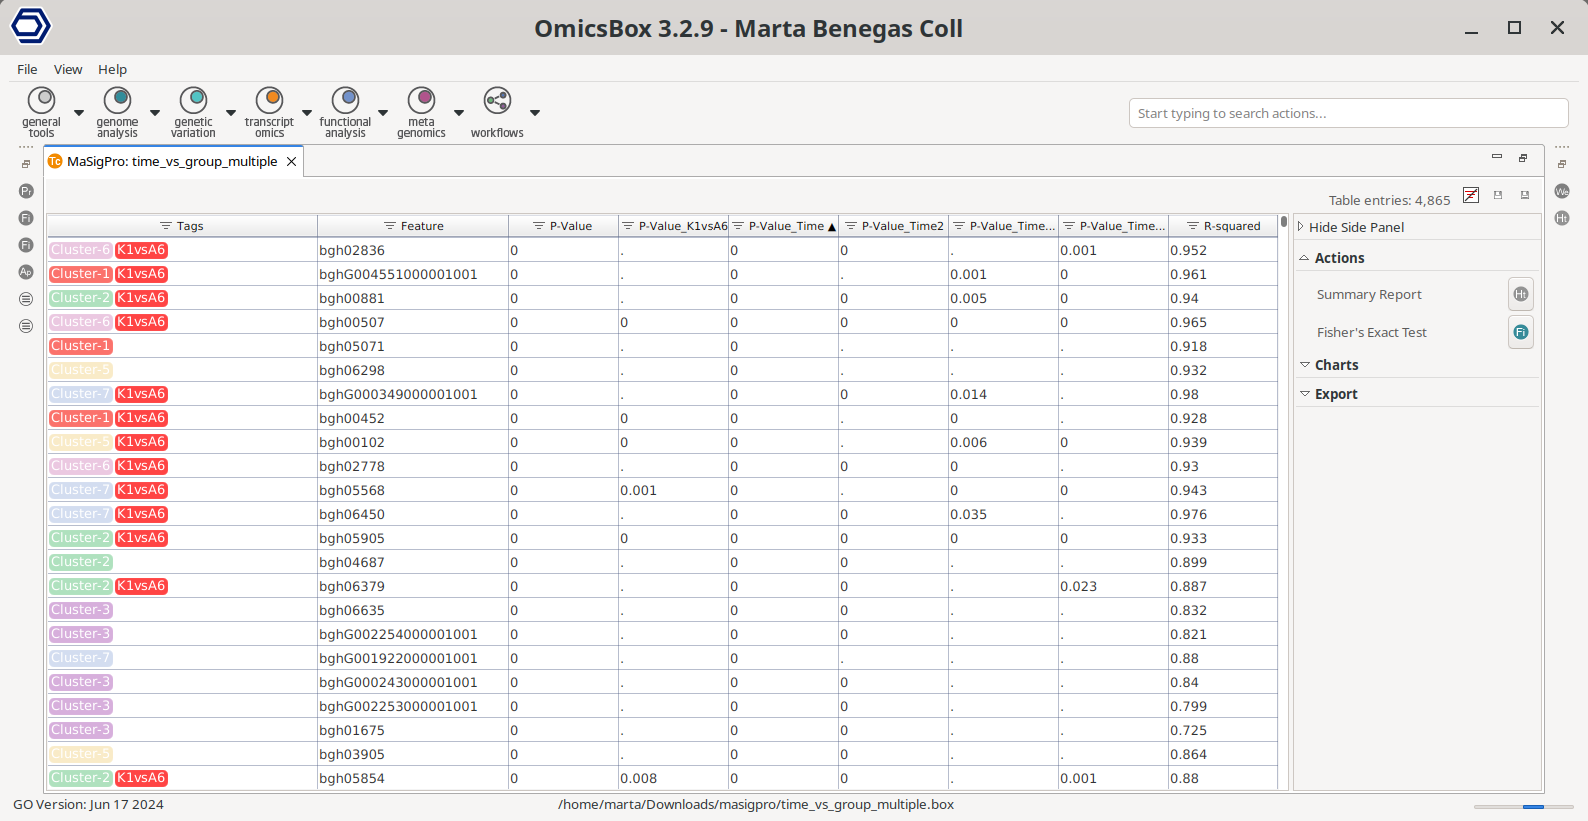The height and width of the screenshot is (821, 1588).
Task: Click the red clear-filter icon near Table entries
Action: click(x=1470, y=195)
